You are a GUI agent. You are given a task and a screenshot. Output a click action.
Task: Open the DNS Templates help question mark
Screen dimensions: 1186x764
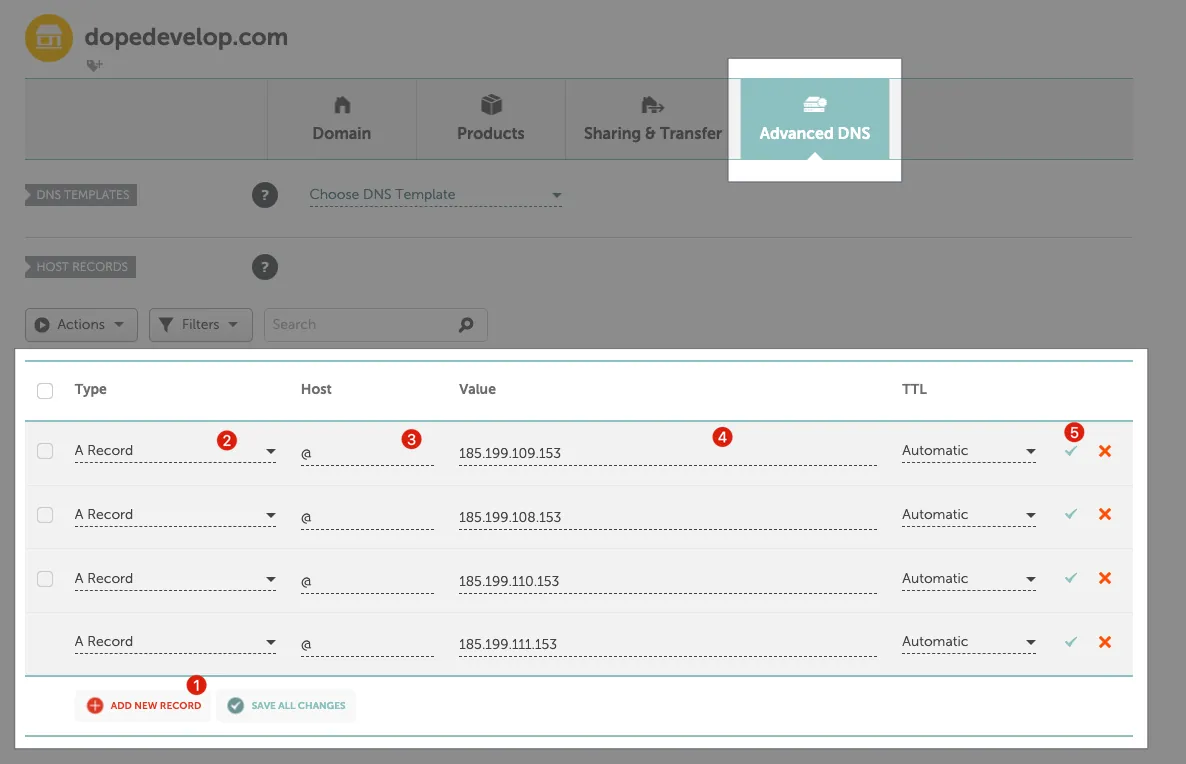click(x=264, y=195)
